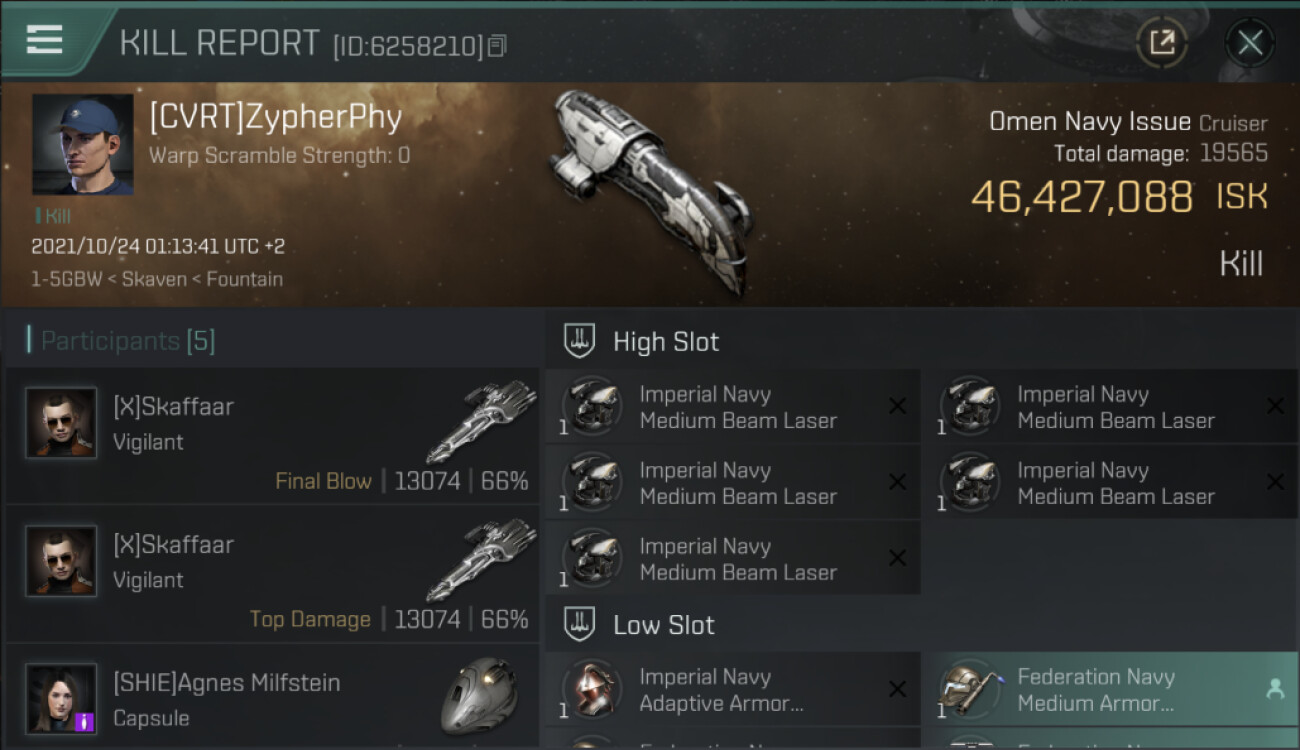Click the share kill report icon
Image resolution: width=1300 pixels, height=750 pixels.
coord(1162,43)
